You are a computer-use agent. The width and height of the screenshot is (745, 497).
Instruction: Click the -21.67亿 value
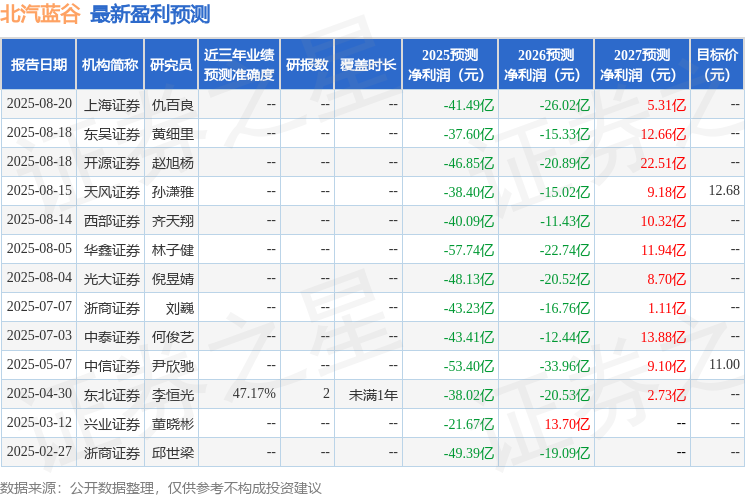(468, 424)
